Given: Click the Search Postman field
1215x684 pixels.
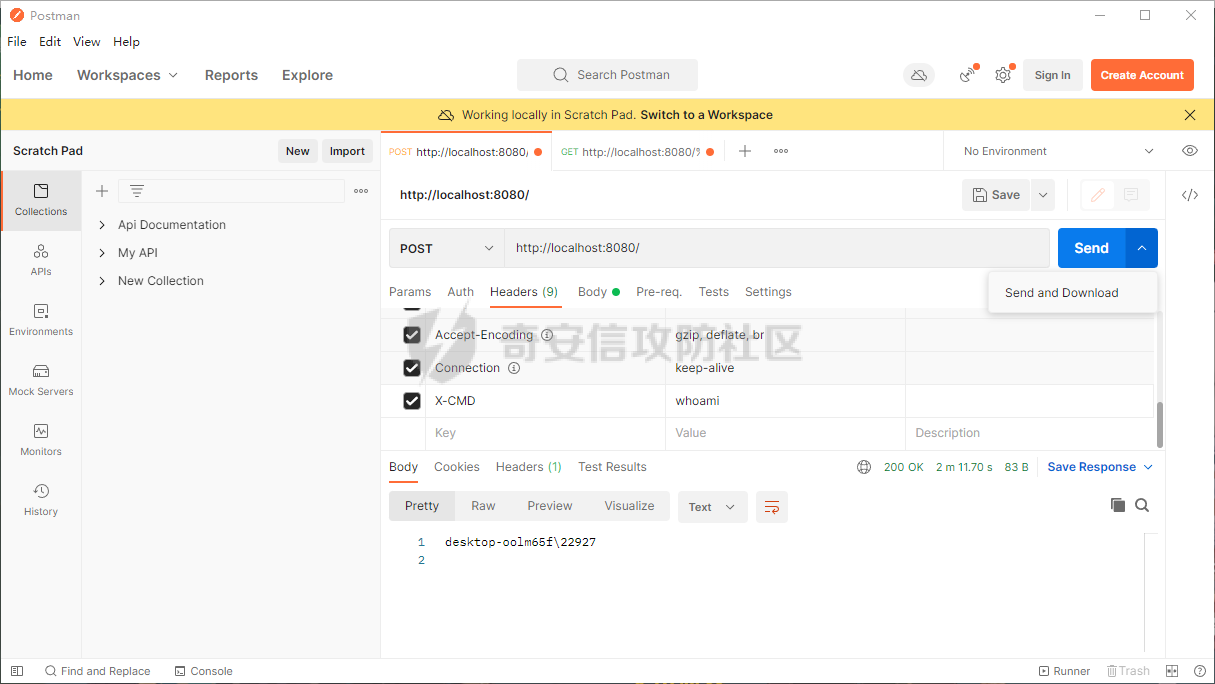Looking at the screenshot, I should [607, 75].
